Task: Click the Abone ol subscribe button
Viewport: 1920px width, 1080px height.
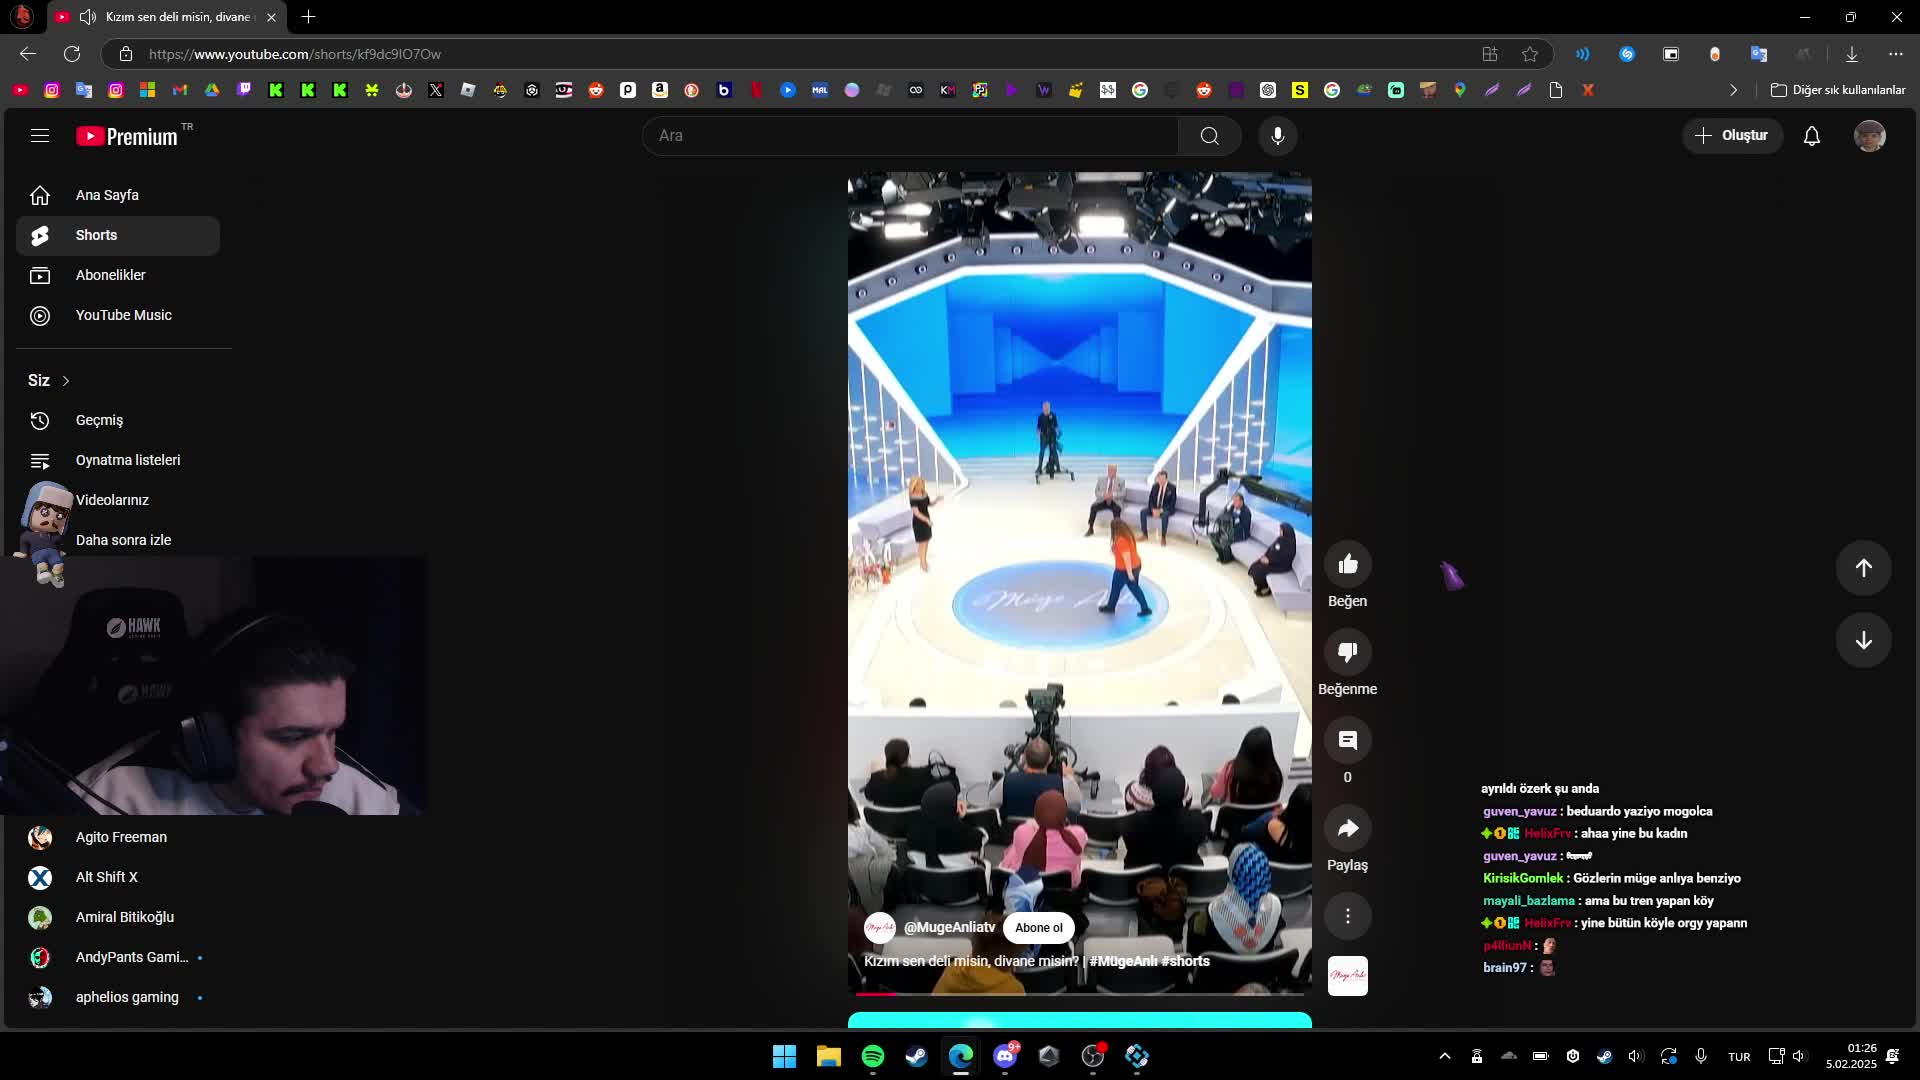Action: [x=1038, y=928]
